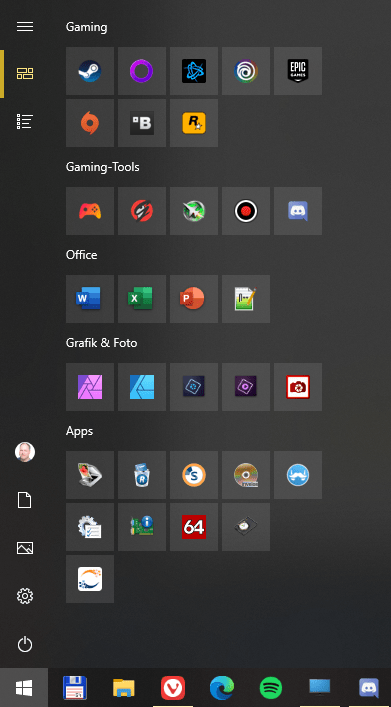Open Documents from Start sidebar
This screenshot has width=391, height=707.
(x=25, y=500)
